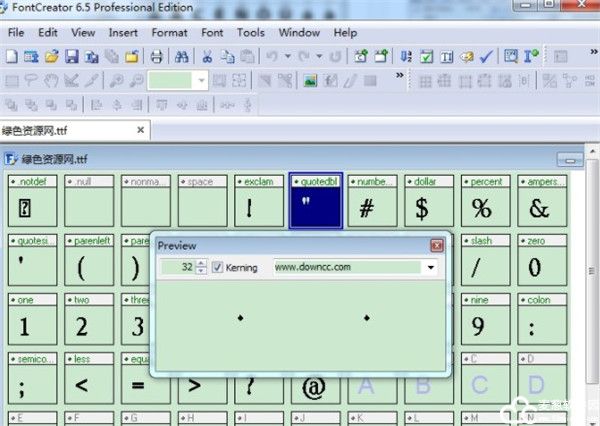Open the zoom level combo box arrow
Viewport: 600px width, 426px height.
tap(201, 81)
